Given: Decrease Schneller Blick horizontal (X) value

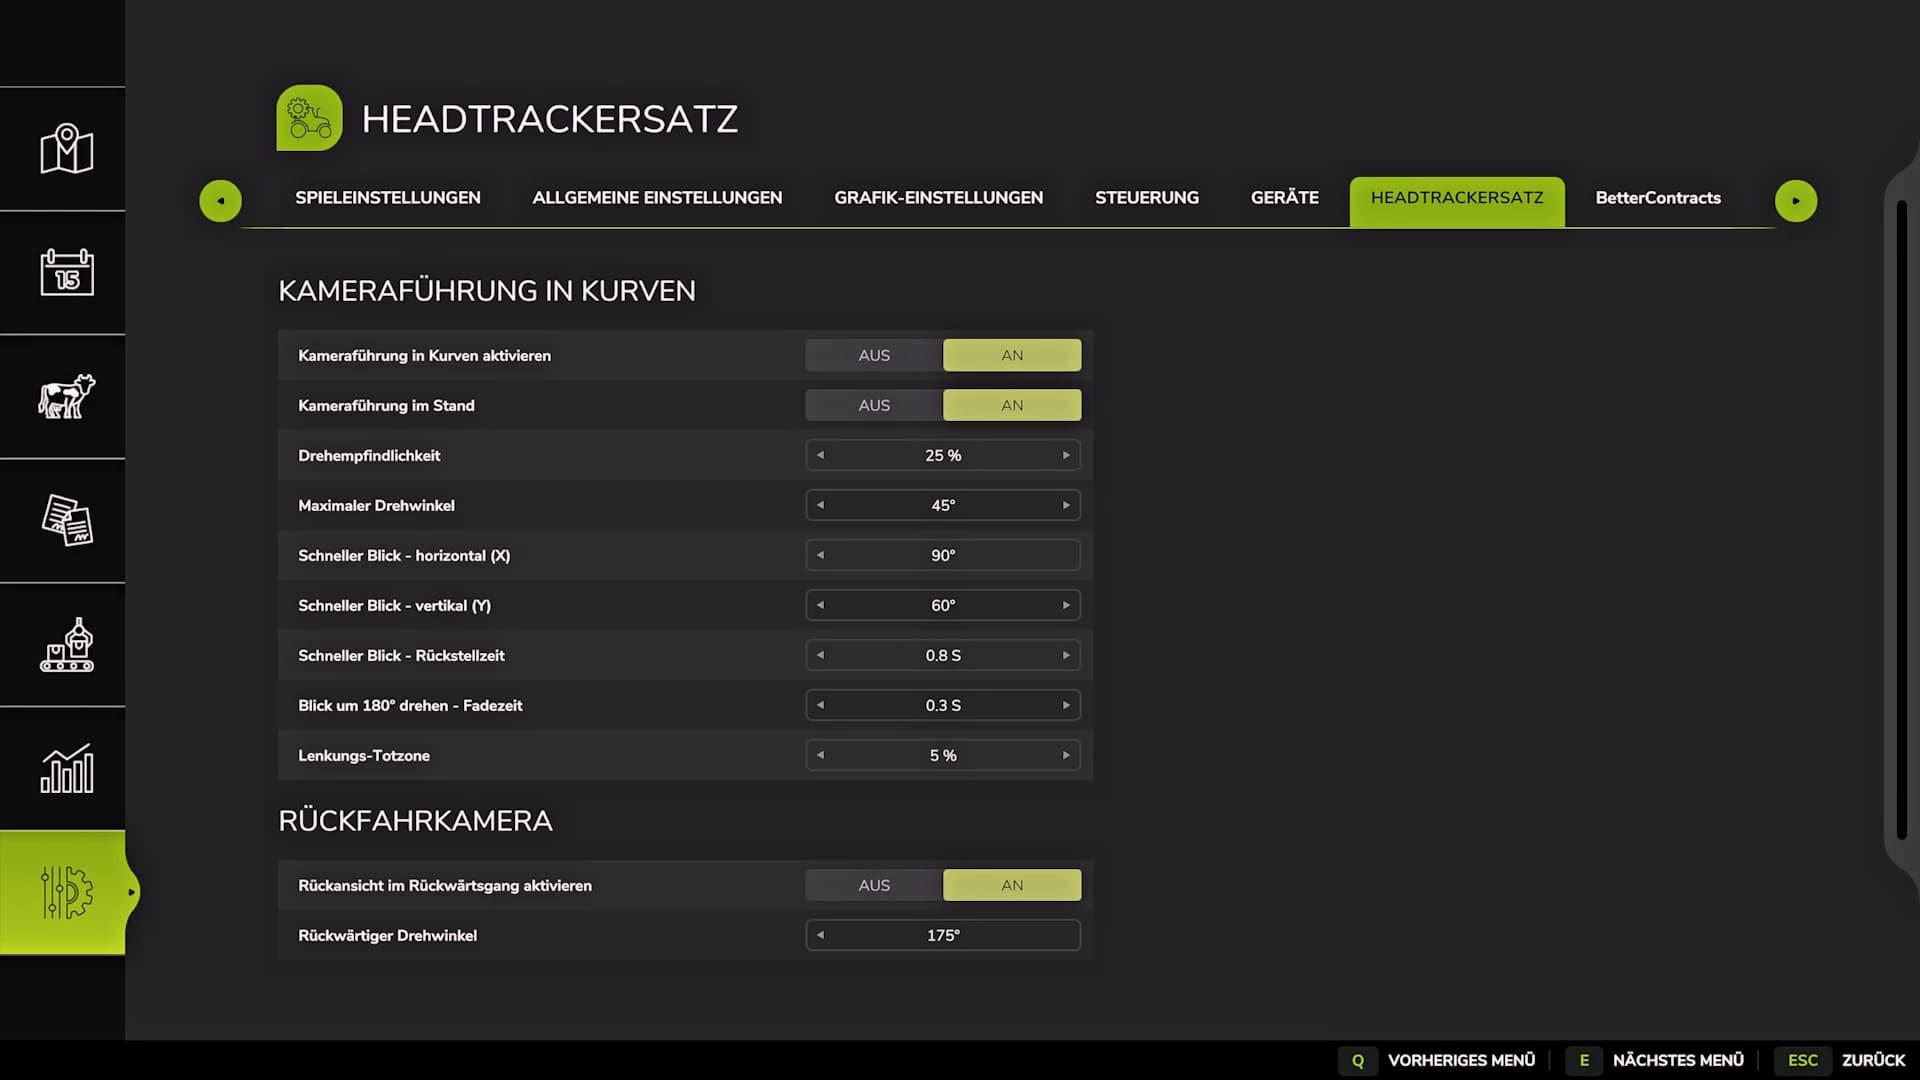Looking at the screenshot, I should tap(820, 555).
